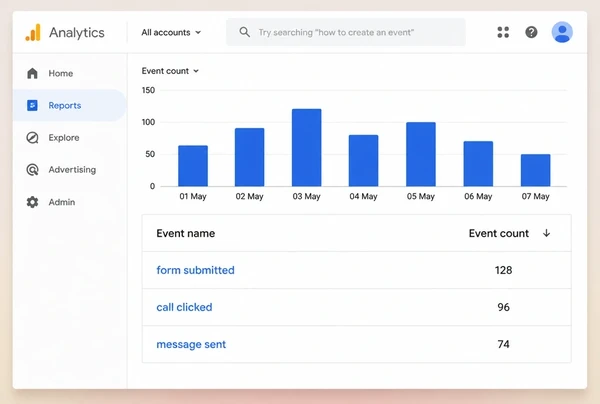Expand the All accounts dropdown
This screenshot has width=600, height=404.
coord(171,33)
